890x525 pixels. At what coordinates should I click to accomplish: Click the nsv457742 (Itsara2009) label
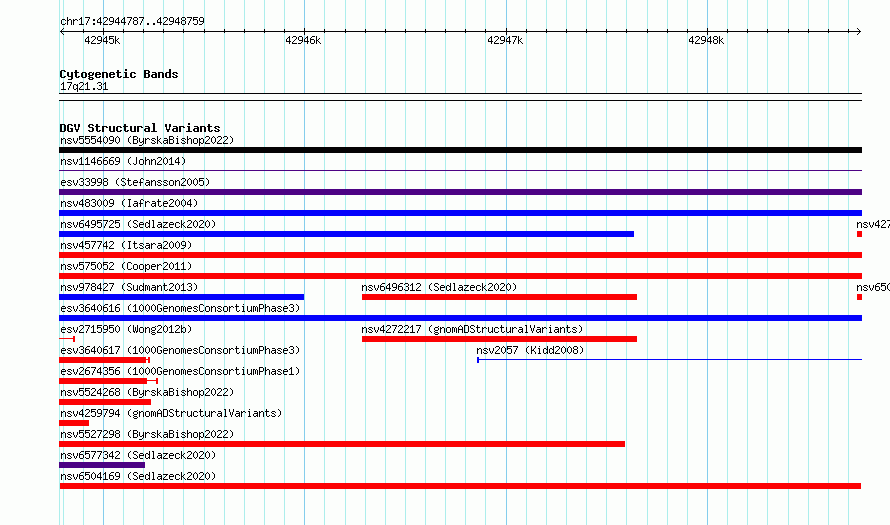click(x=126, y=245)
